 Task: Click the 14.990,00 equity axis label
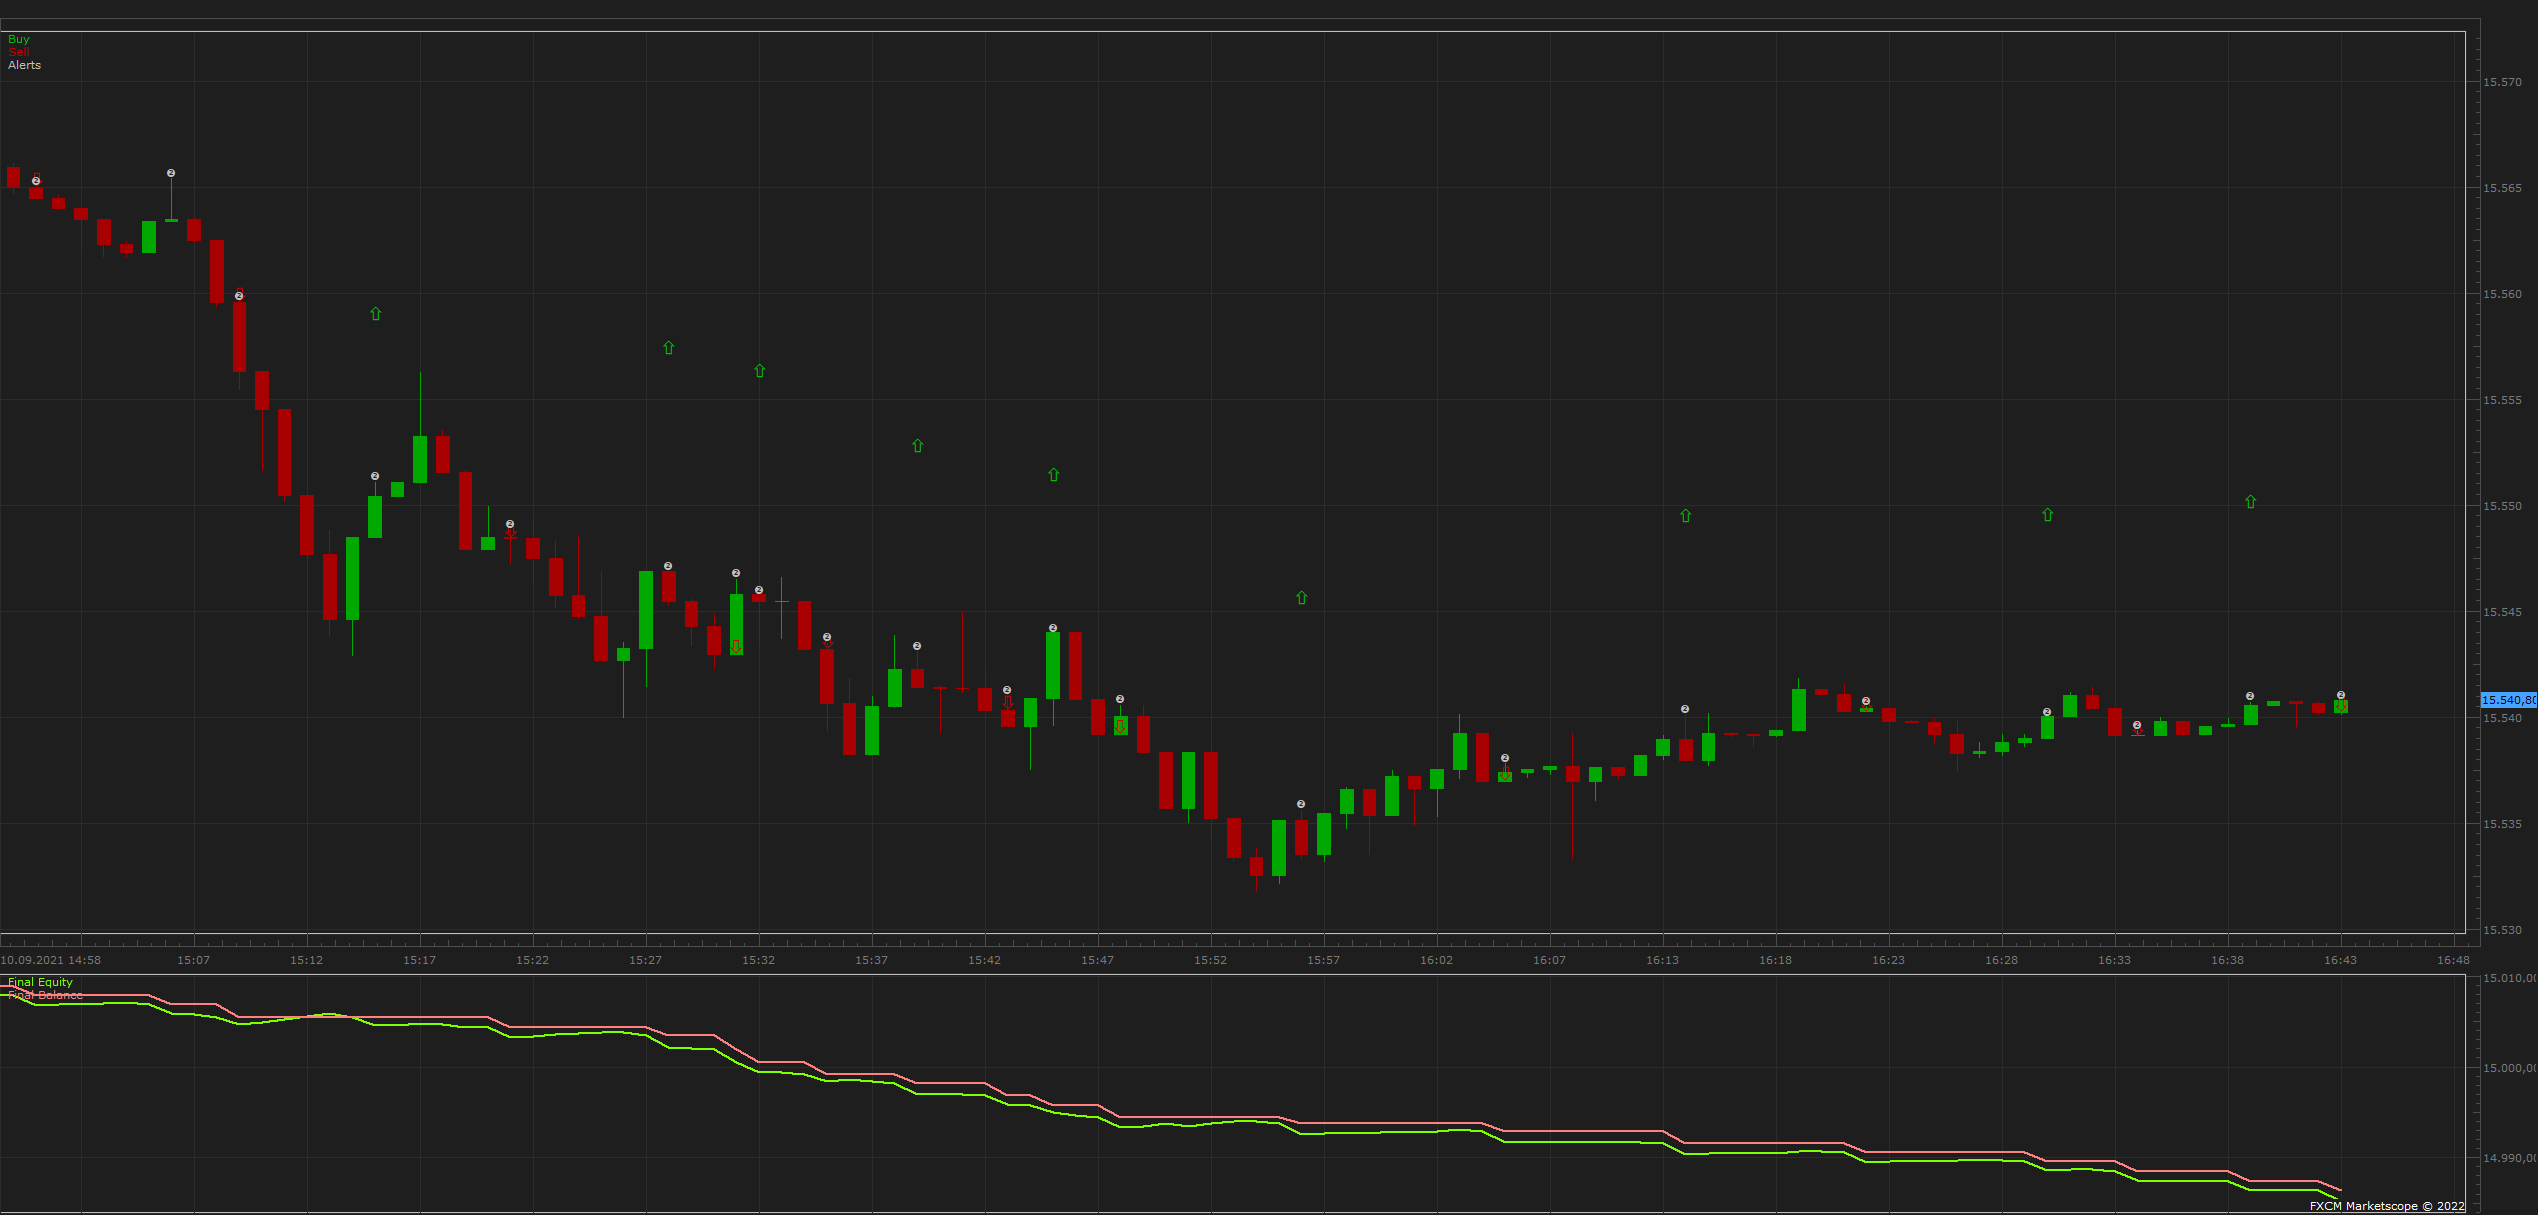2510,1158
